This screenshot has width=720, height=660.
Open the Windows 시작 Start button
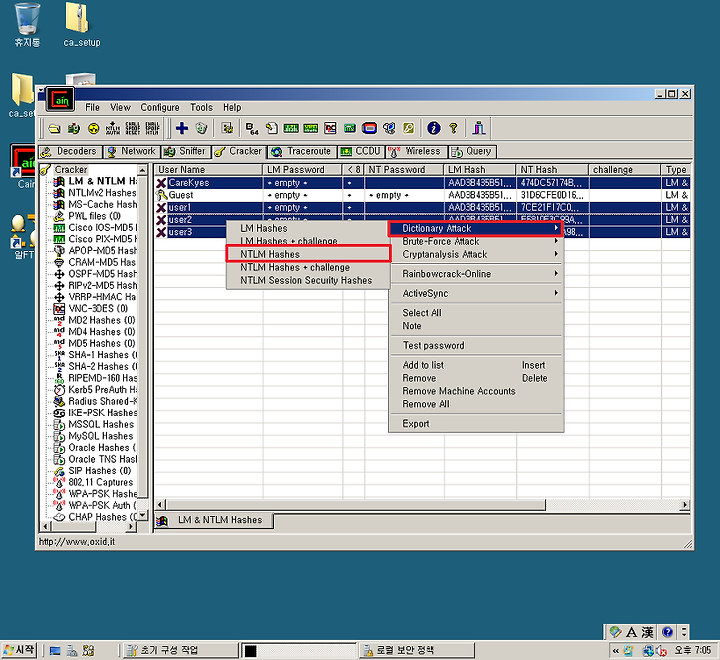(19, 650)
